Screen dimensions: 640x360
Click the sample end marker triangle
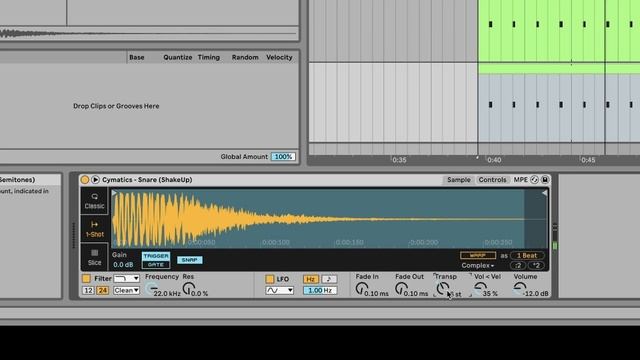click(544, 193)
